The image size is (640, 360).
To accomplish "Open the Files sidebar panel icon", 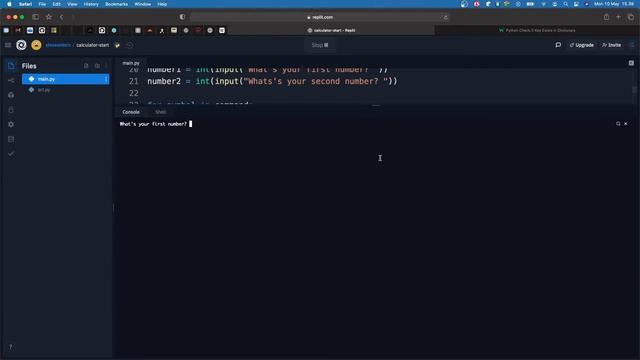I will point(11,66).
